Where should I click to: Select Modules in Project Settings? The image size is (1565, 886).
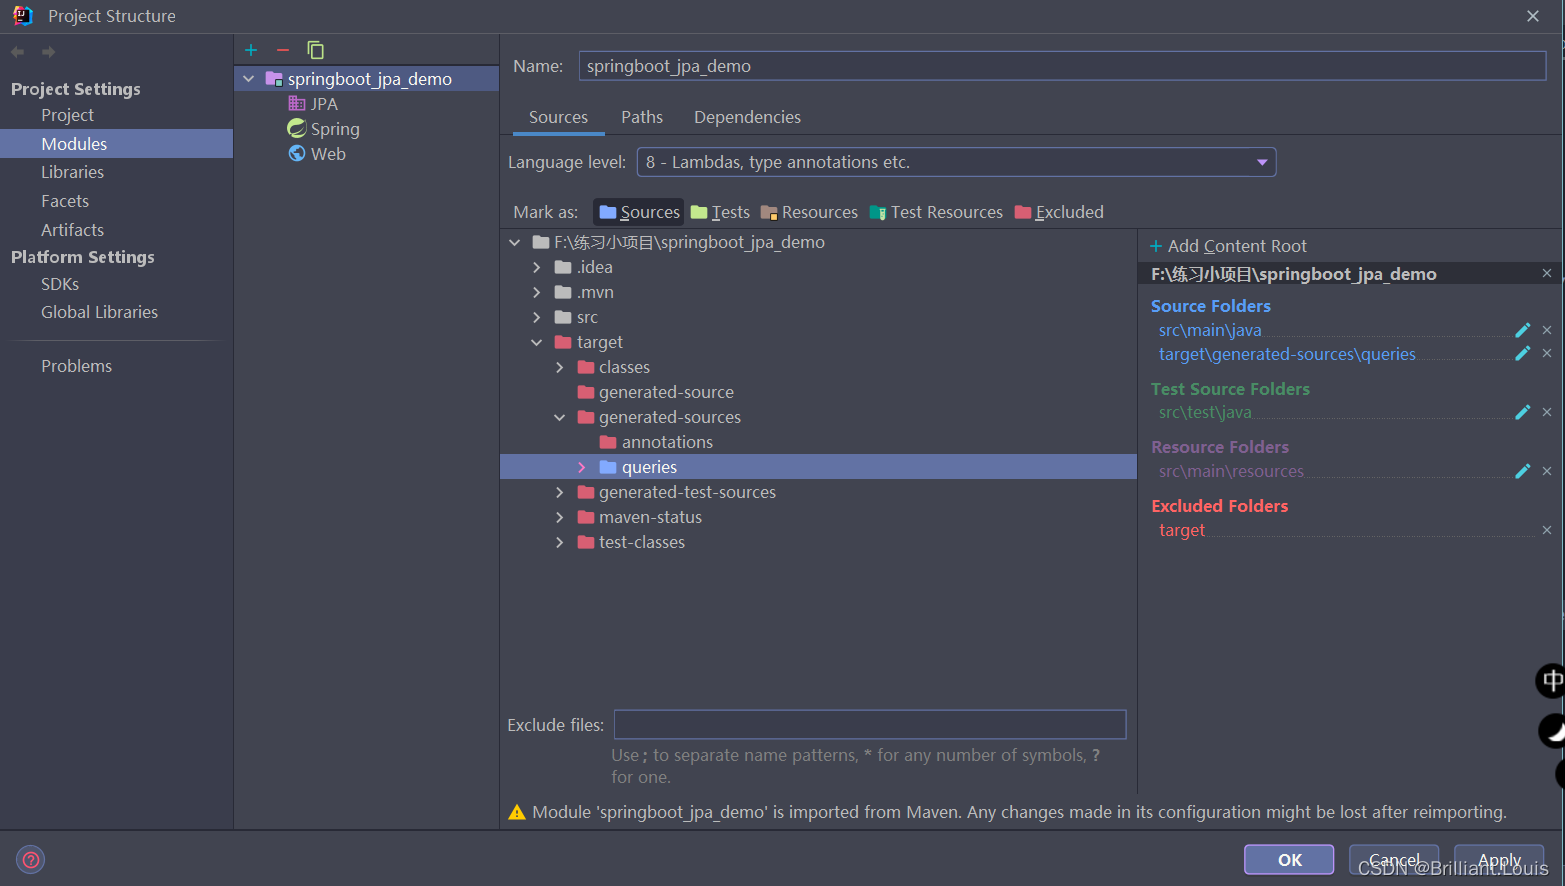tap(116, 143)
